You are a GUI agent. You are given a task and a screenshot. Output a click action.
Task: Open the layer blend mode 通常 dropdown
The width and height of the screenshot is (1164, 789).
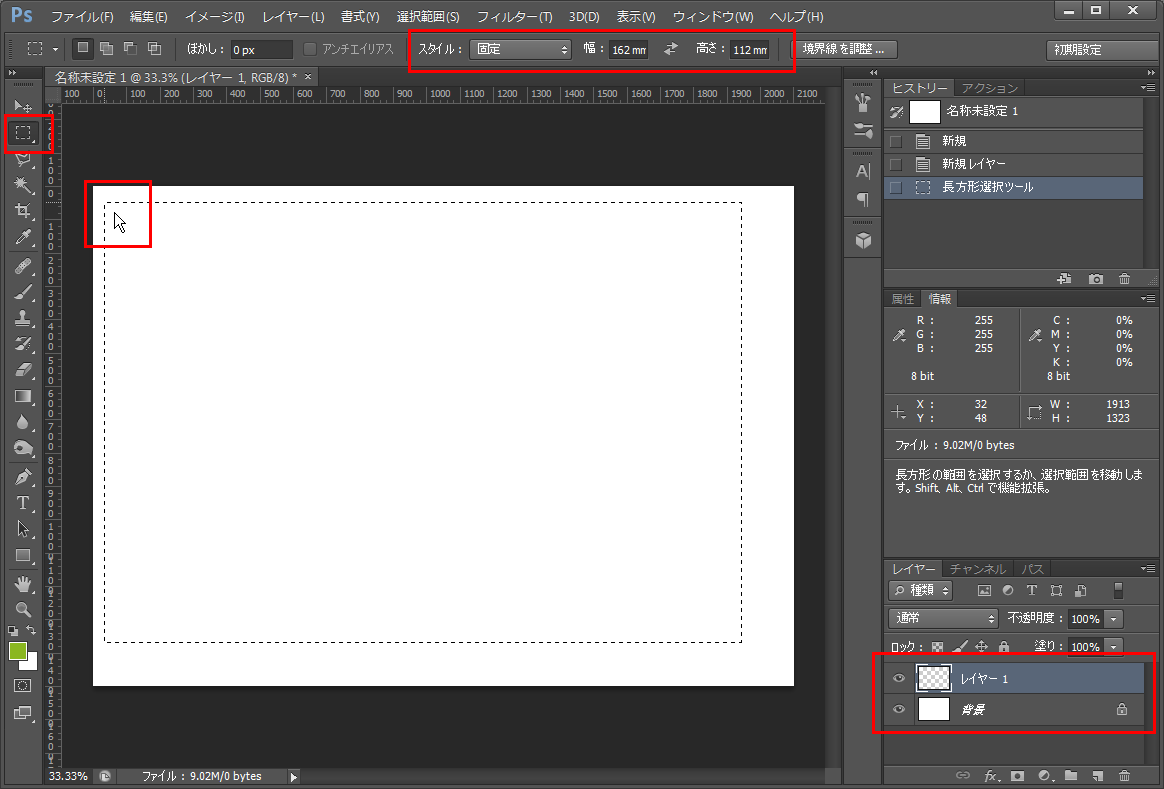pyautogui.click(x=943, y=618)
